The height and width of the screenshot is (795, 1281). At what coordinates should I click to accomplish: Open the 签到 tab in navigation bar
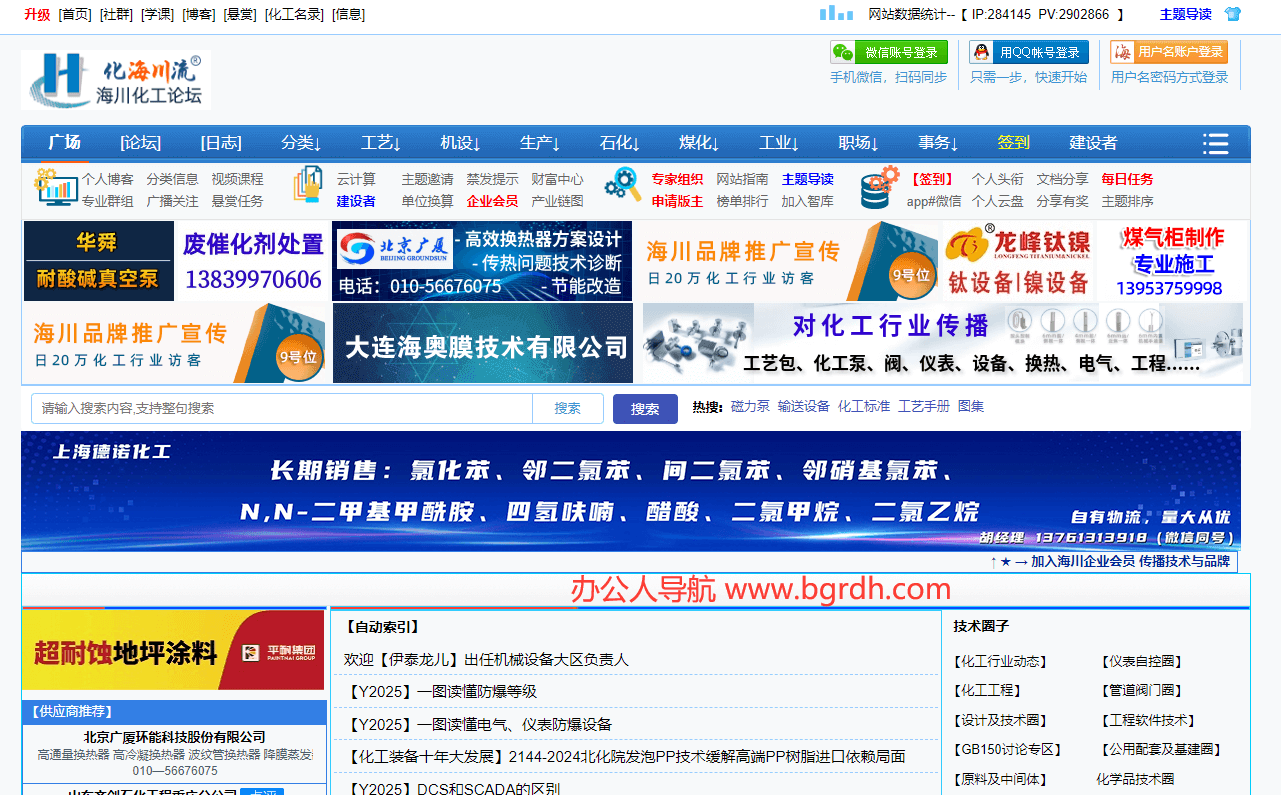pos(1013,143)
